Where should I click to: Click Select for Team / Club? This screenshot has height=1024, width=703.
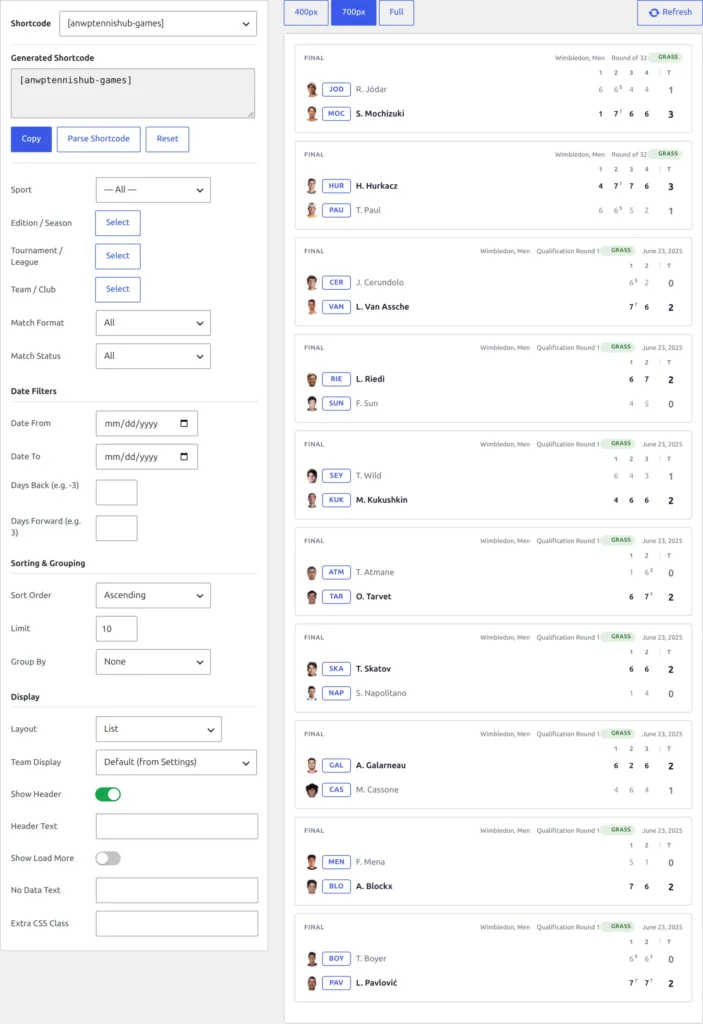(118, 289)
